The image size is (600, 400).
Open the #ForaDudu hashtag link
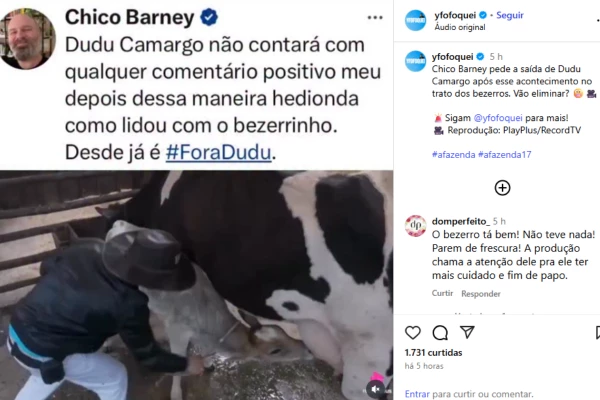(x=218, y=152)
